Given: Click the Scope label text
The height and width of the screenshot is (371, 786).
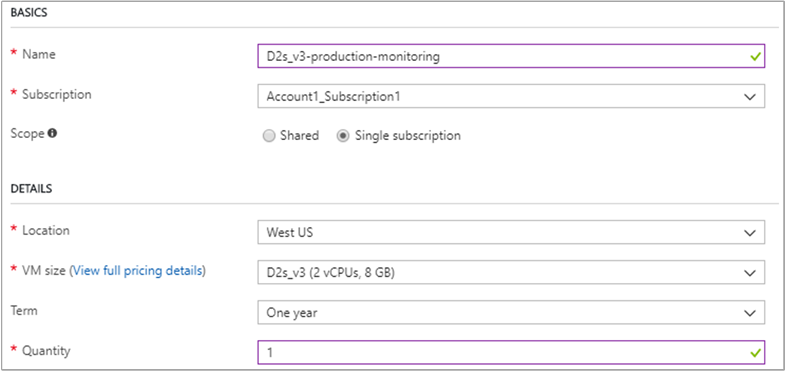Looking at the screenshot, I should [x=28, y=134].
